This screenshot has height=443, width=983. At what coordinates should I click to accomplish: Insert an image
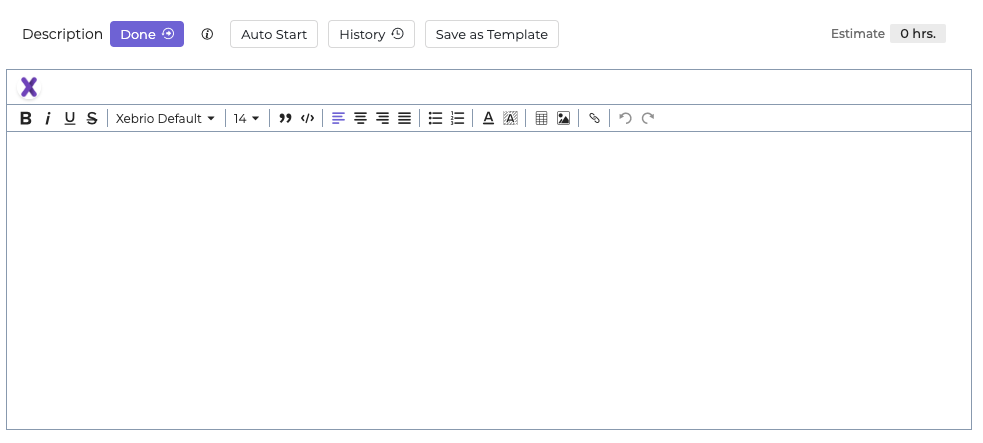coord(564,118)
